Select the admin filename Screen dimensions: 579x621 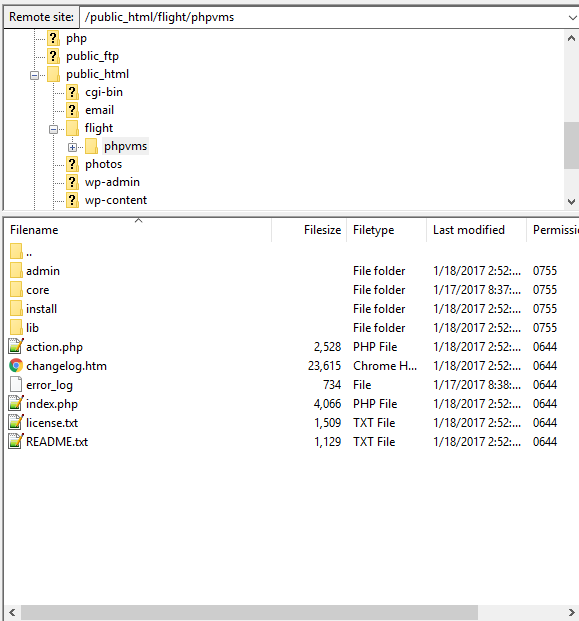point(43,271)
